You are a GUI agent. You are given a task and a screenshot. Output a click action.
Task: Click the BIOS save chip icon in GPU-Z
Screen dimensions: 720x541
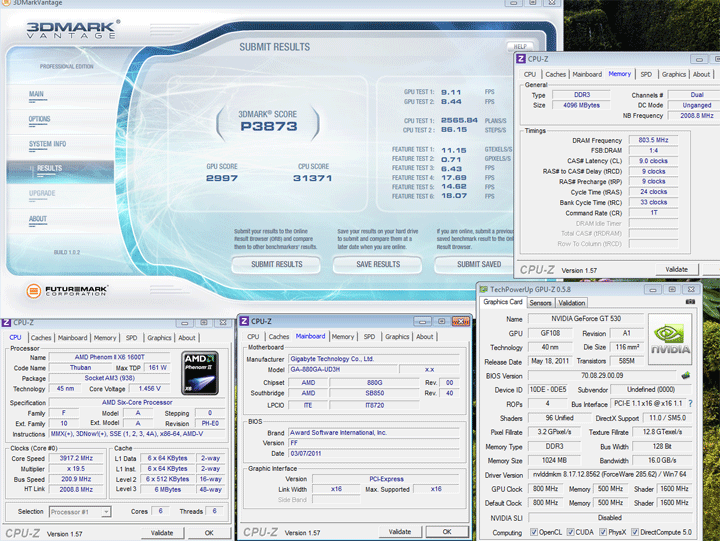click(x=686, y=375)
